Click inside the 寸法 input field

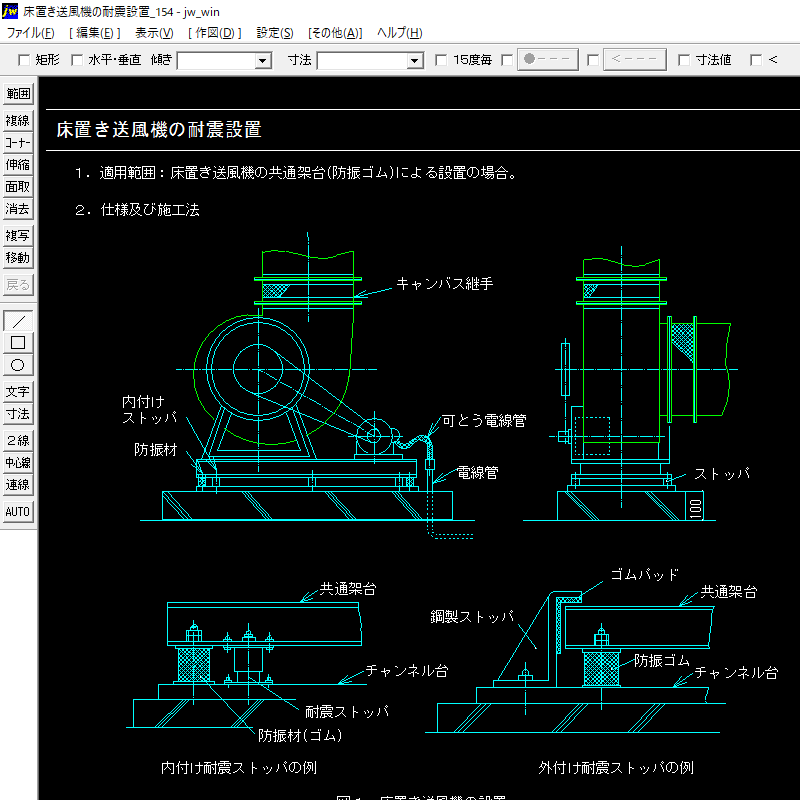pos(363,61)
